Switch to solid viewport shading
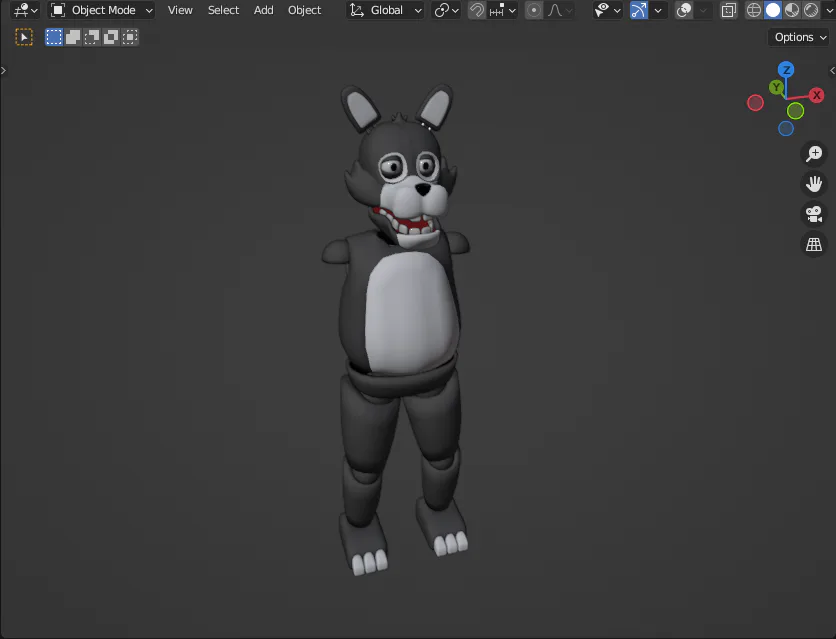 (773, 10)
